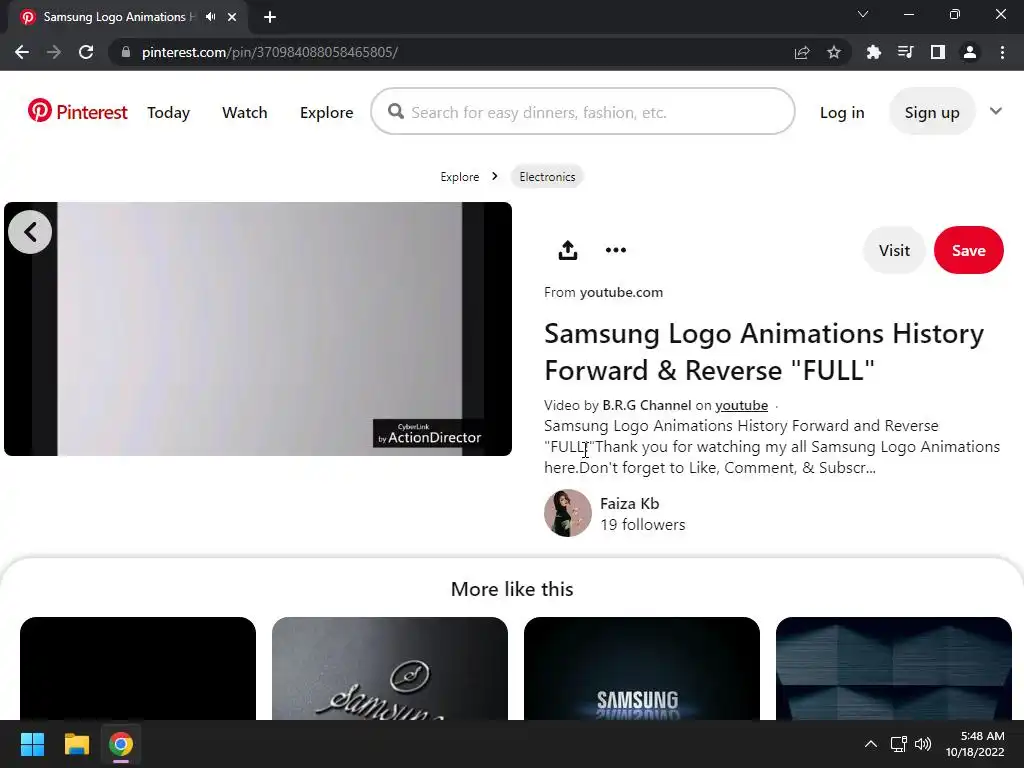1024x768 pixels.
Task: Open the script Samsung logo pin
Action: (x=390, y=668)
